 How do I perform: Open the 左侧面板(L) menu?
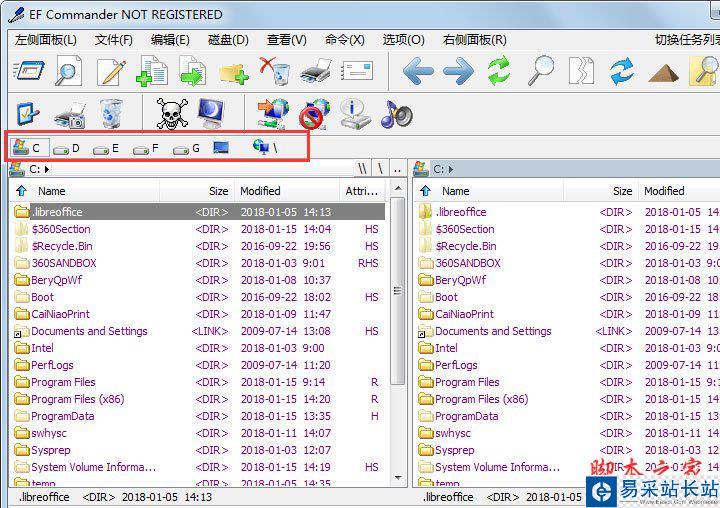click(x=45, y=40)
